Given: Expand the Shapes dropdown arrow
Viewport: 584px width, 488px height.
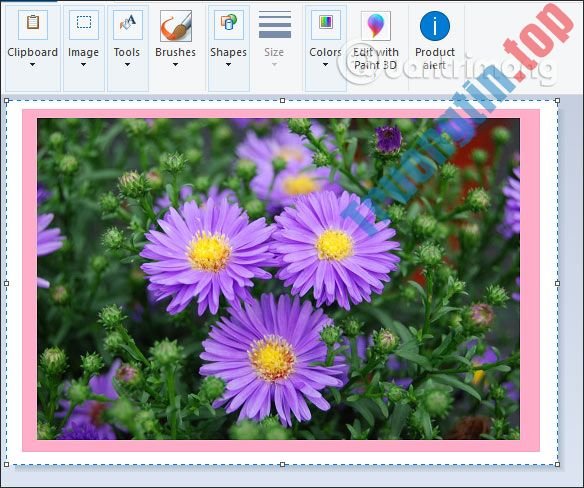Looking at the screenshot, I should tap(228, 65).
